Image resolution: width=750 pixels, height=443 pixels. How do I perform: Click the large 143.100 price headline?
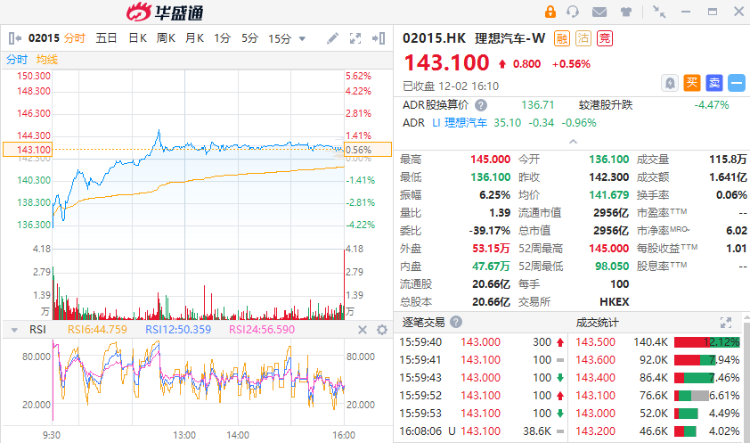tap(447, 63)
